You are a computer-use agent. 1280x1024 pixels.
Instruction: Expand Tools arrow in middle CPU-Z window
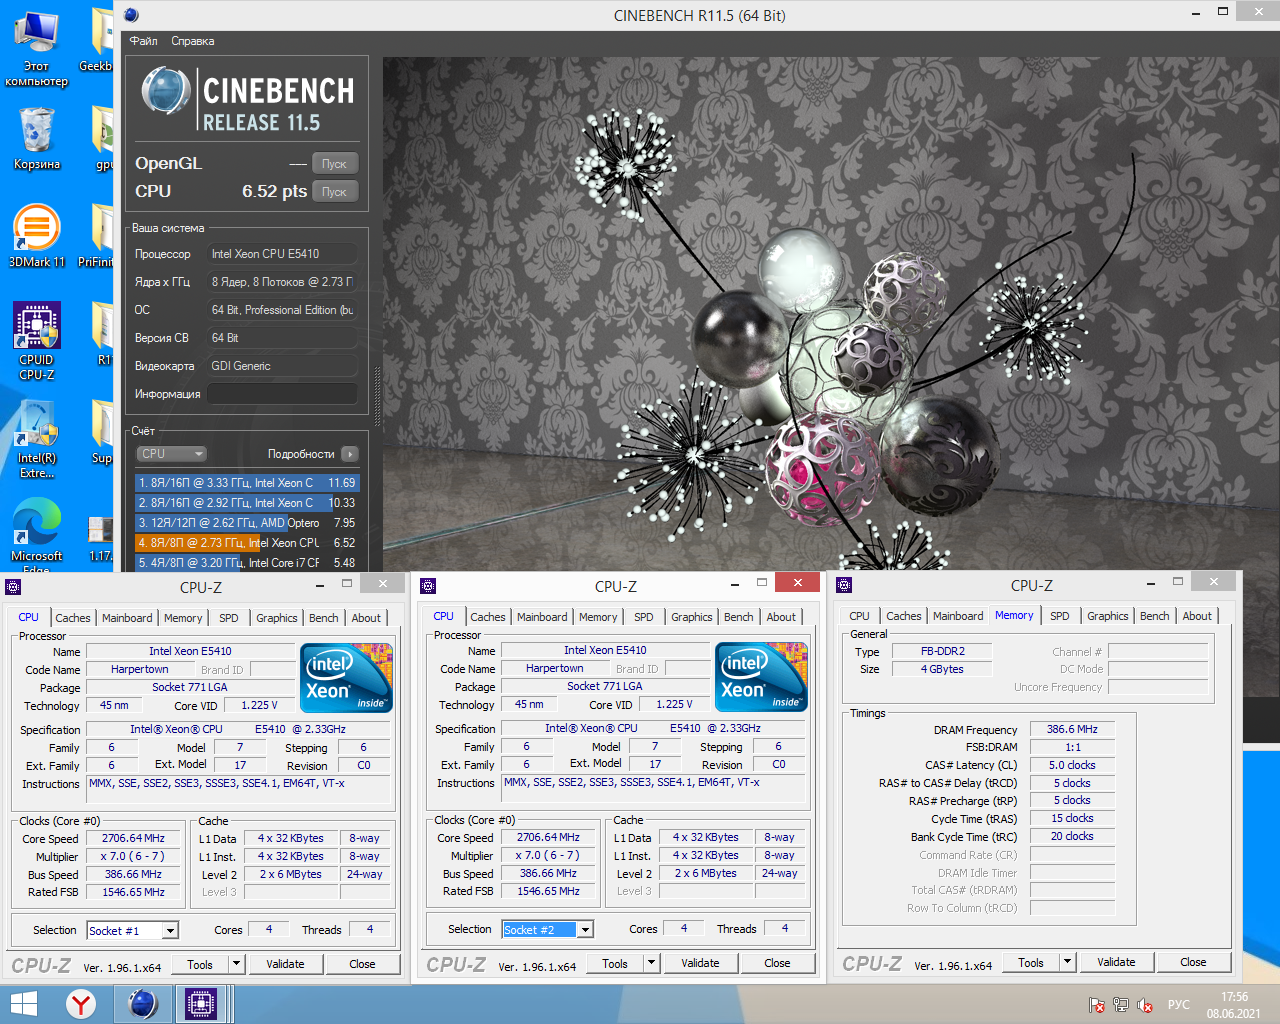pyautogui.click(x=652, y=963)
